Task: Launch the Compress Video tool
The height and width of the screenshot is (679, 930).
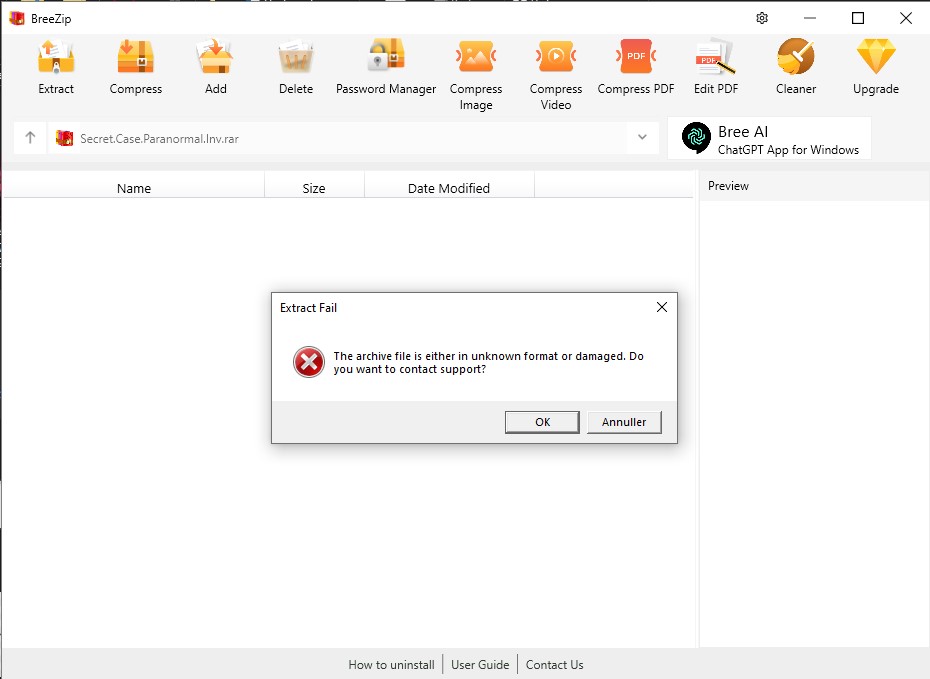Action: tap(556, 59)
